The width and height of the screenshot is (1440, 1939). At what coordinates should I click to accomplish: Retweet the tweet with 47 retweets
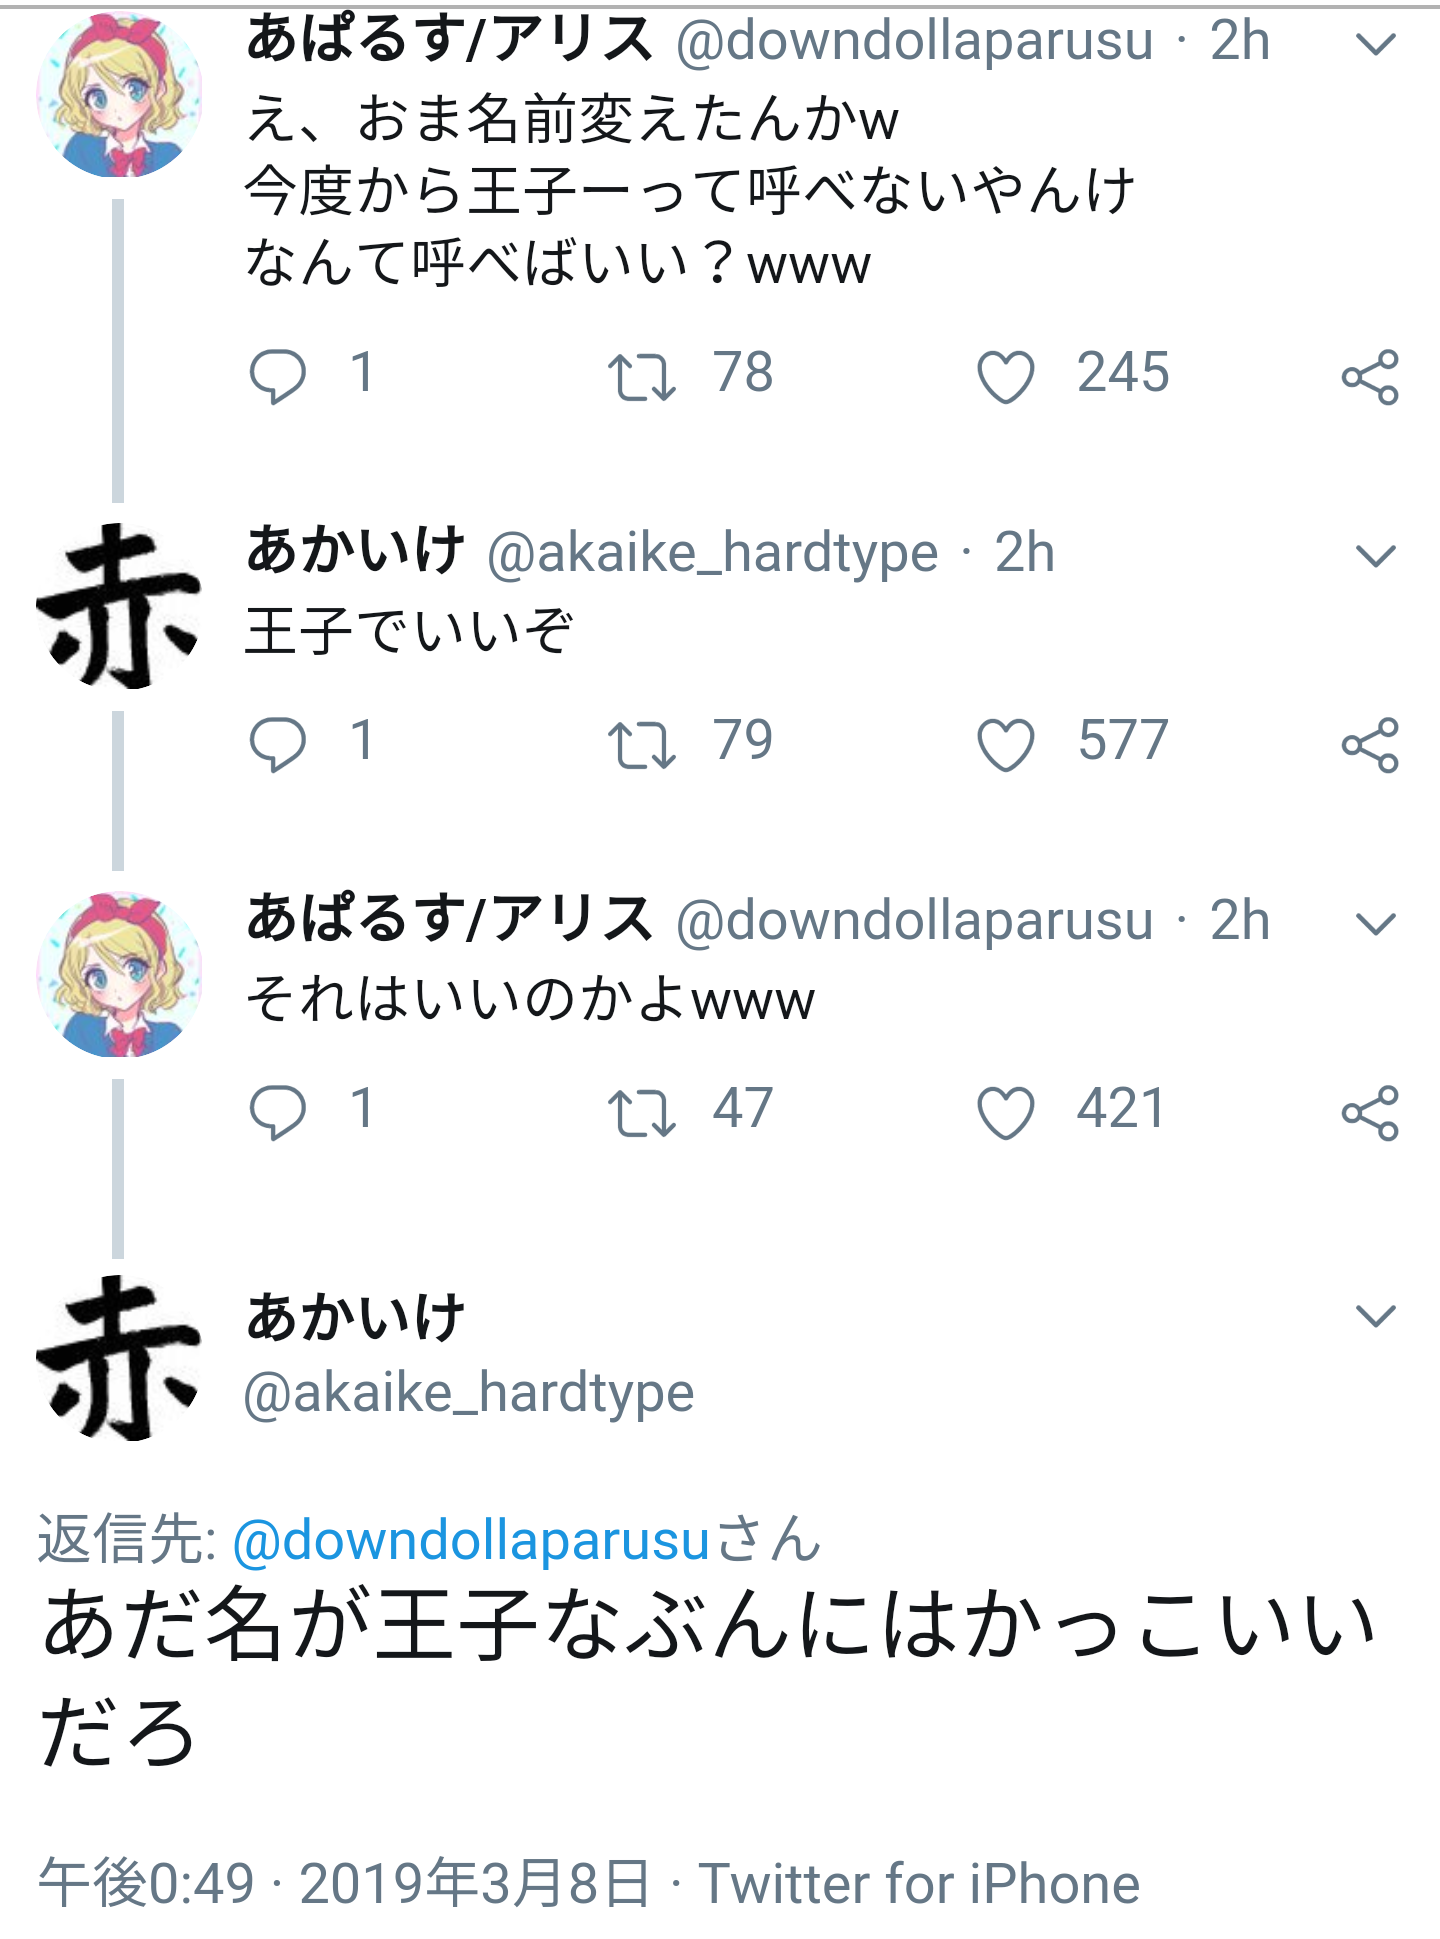tap(641, 1113)
